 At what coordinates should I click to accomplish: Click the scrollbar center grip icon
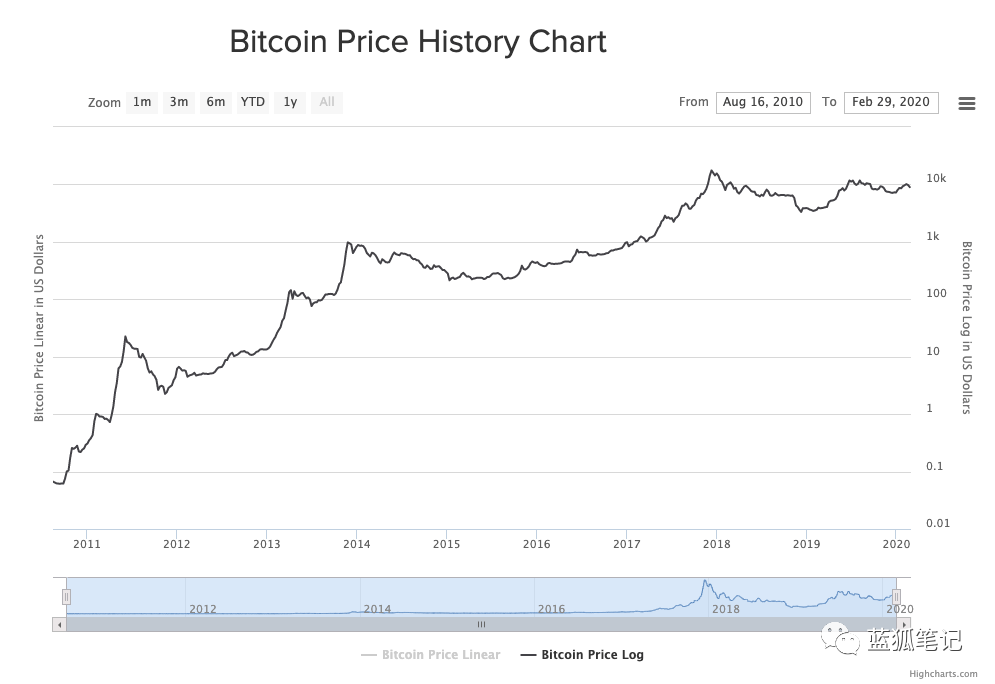click(482, 625)
